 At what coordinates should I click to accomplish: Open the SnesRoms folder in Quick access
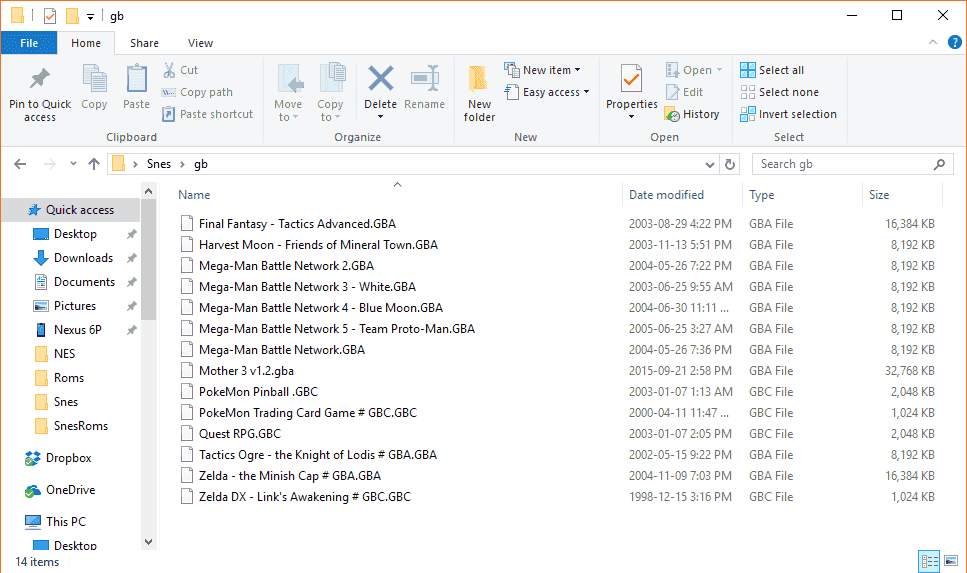click(70, 426)
